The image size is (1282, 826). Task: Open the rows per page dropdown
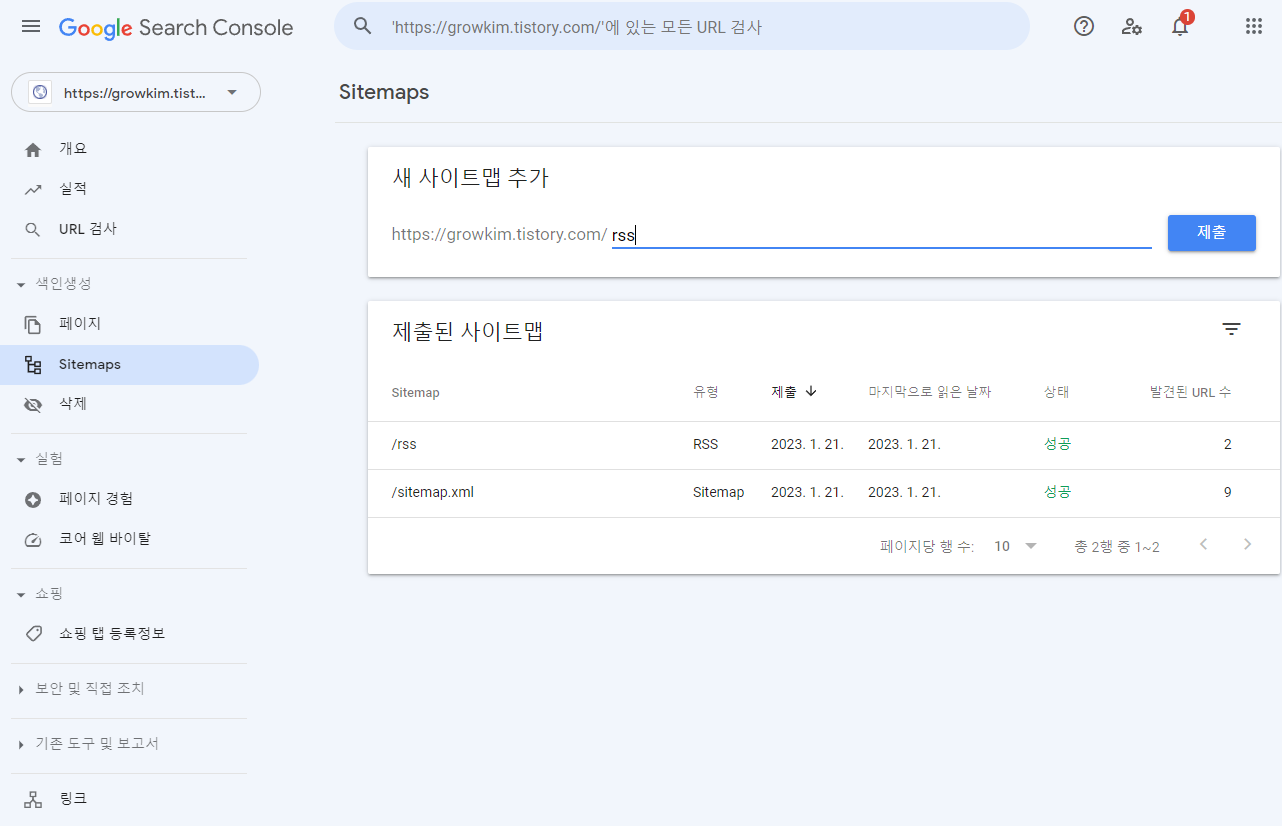[x=1016, y=546]
